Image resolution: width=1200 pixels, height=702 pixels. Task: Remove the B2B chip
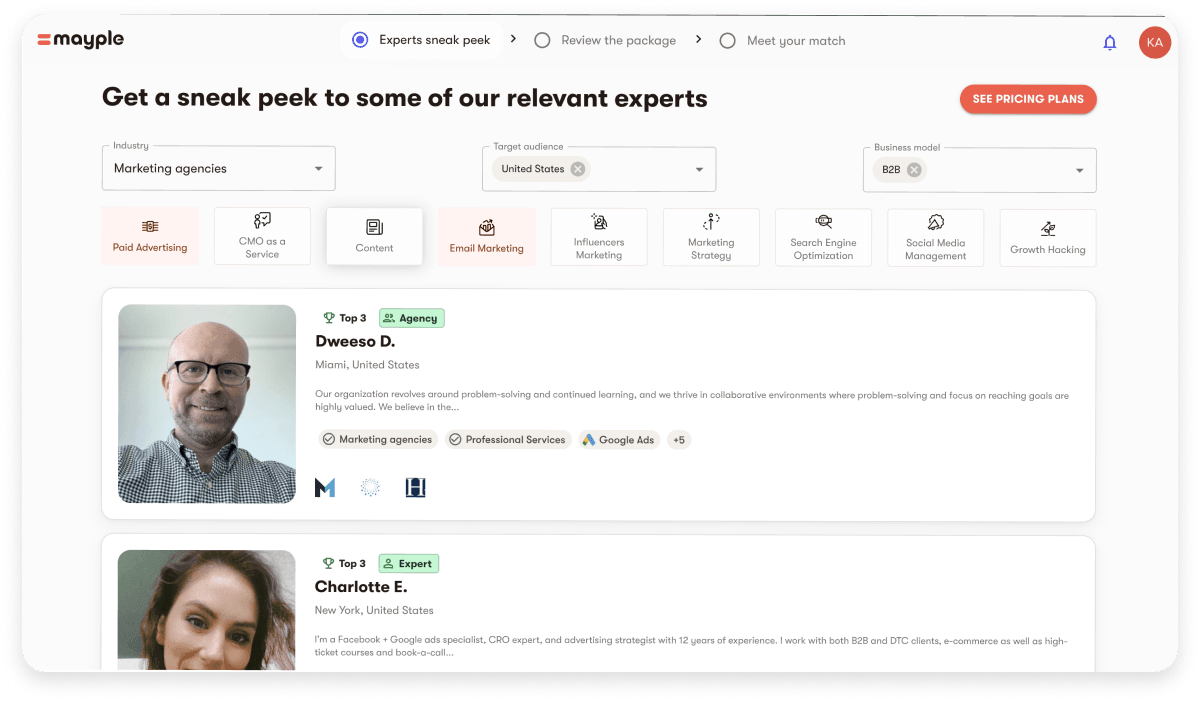(x=914, y=170)
